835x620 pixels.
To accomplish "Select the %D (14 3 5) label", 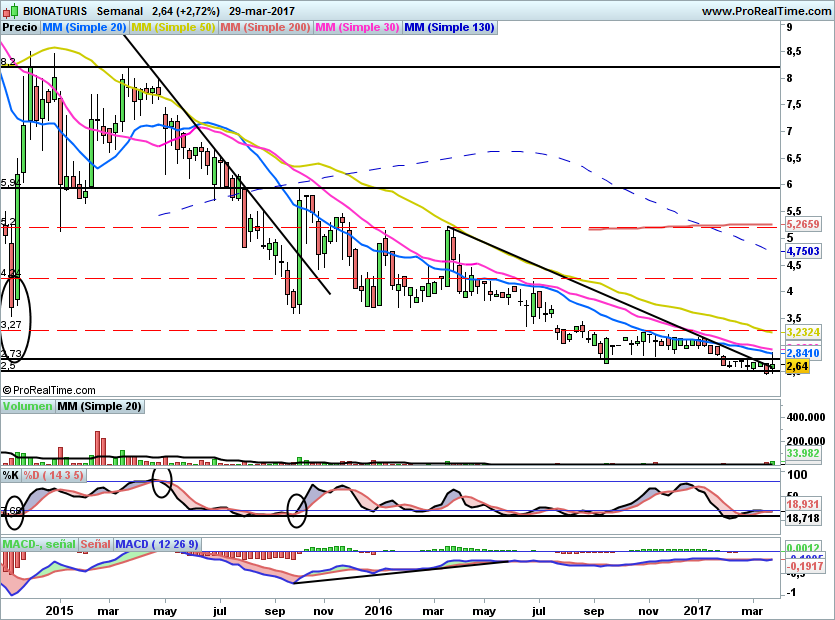I will pos(53,475).
